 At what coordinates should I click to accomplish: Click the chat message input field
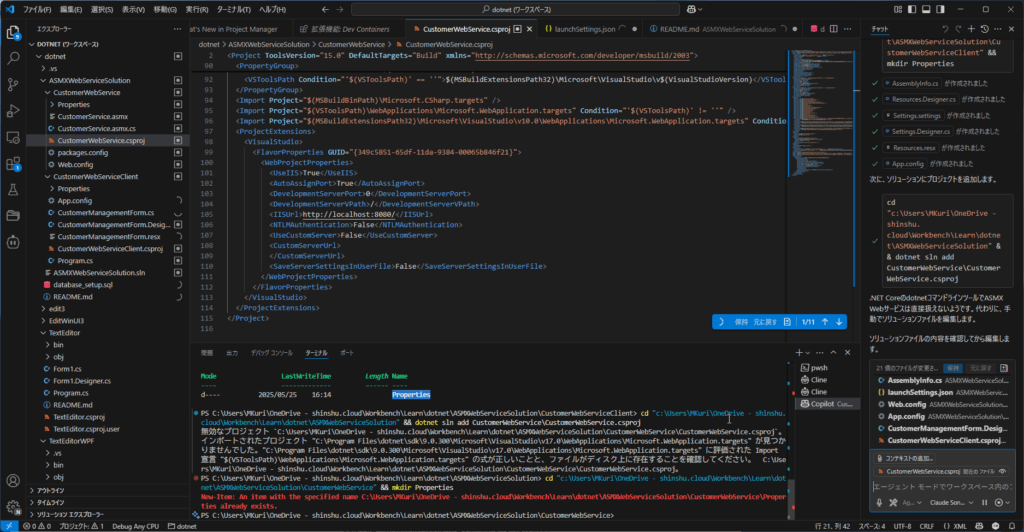(x=942, y=486)
